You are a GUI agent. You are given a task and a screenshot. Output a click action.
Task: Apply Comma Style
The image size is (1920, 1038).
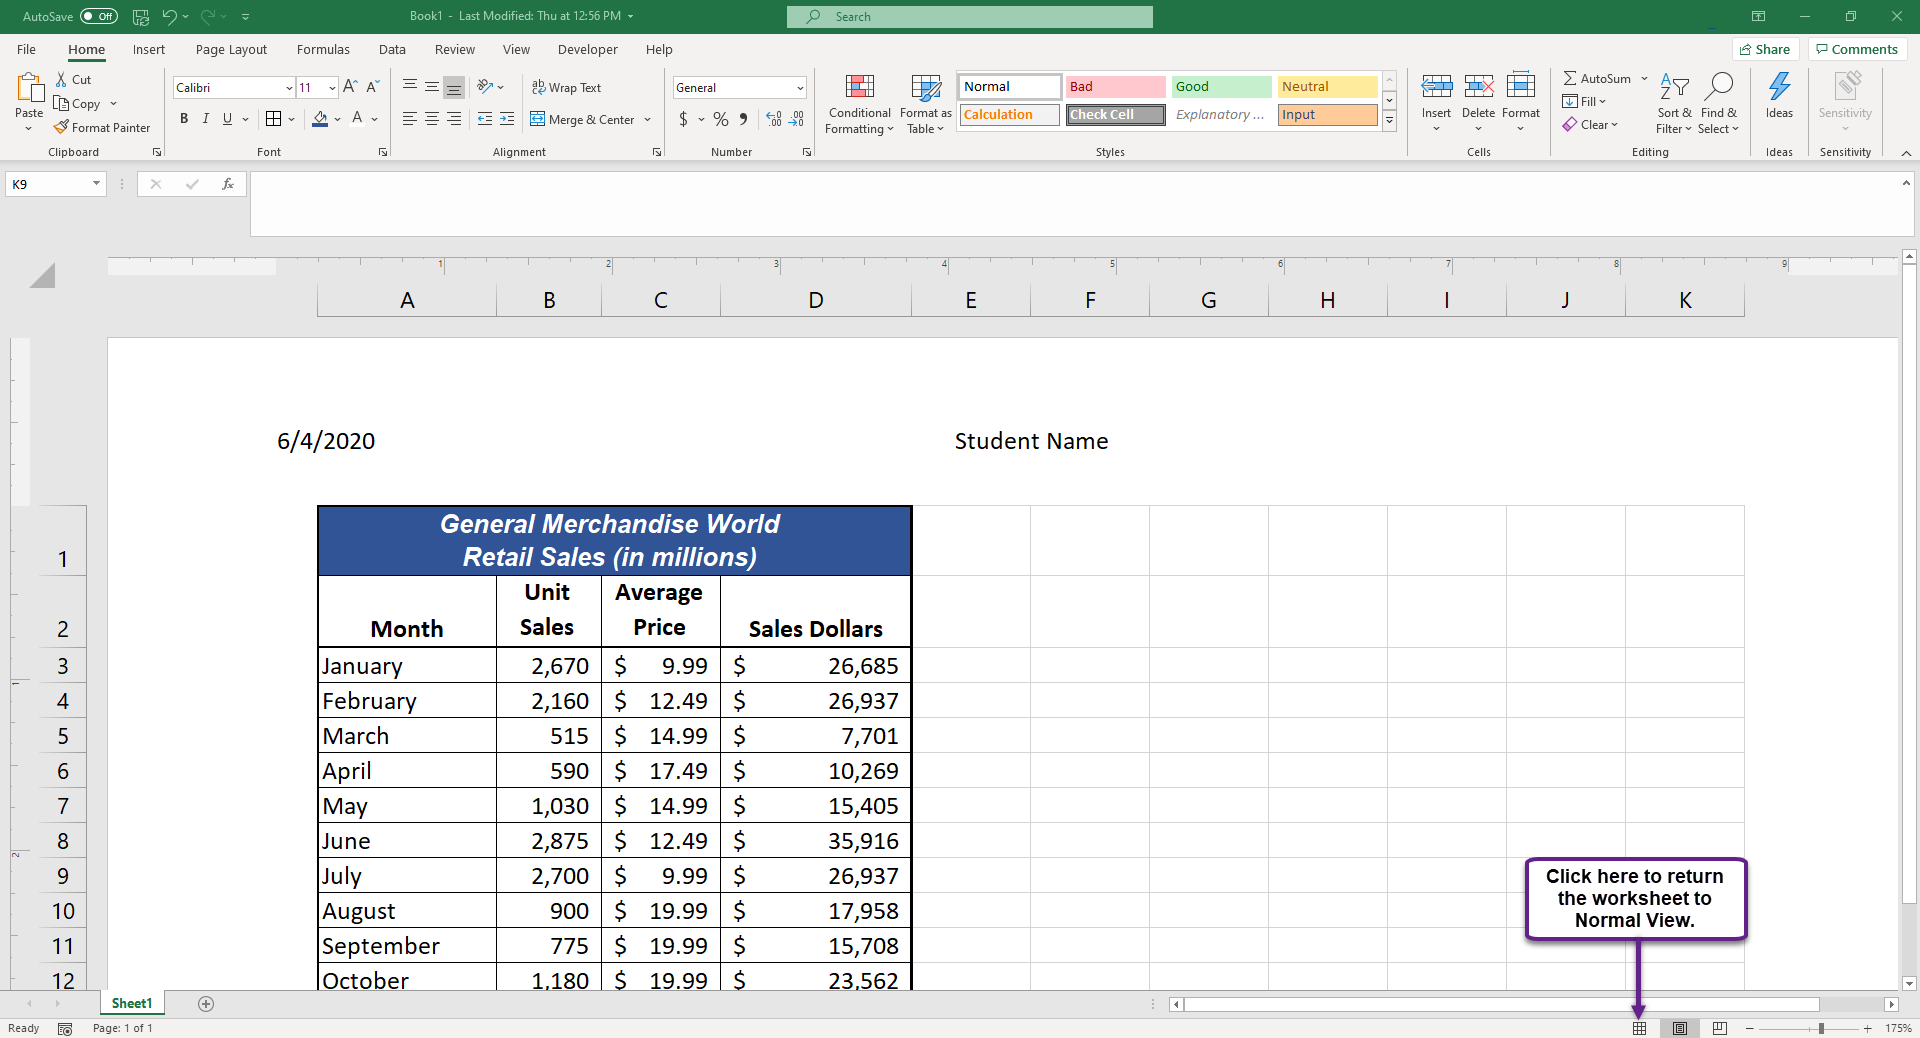[743, 119]
